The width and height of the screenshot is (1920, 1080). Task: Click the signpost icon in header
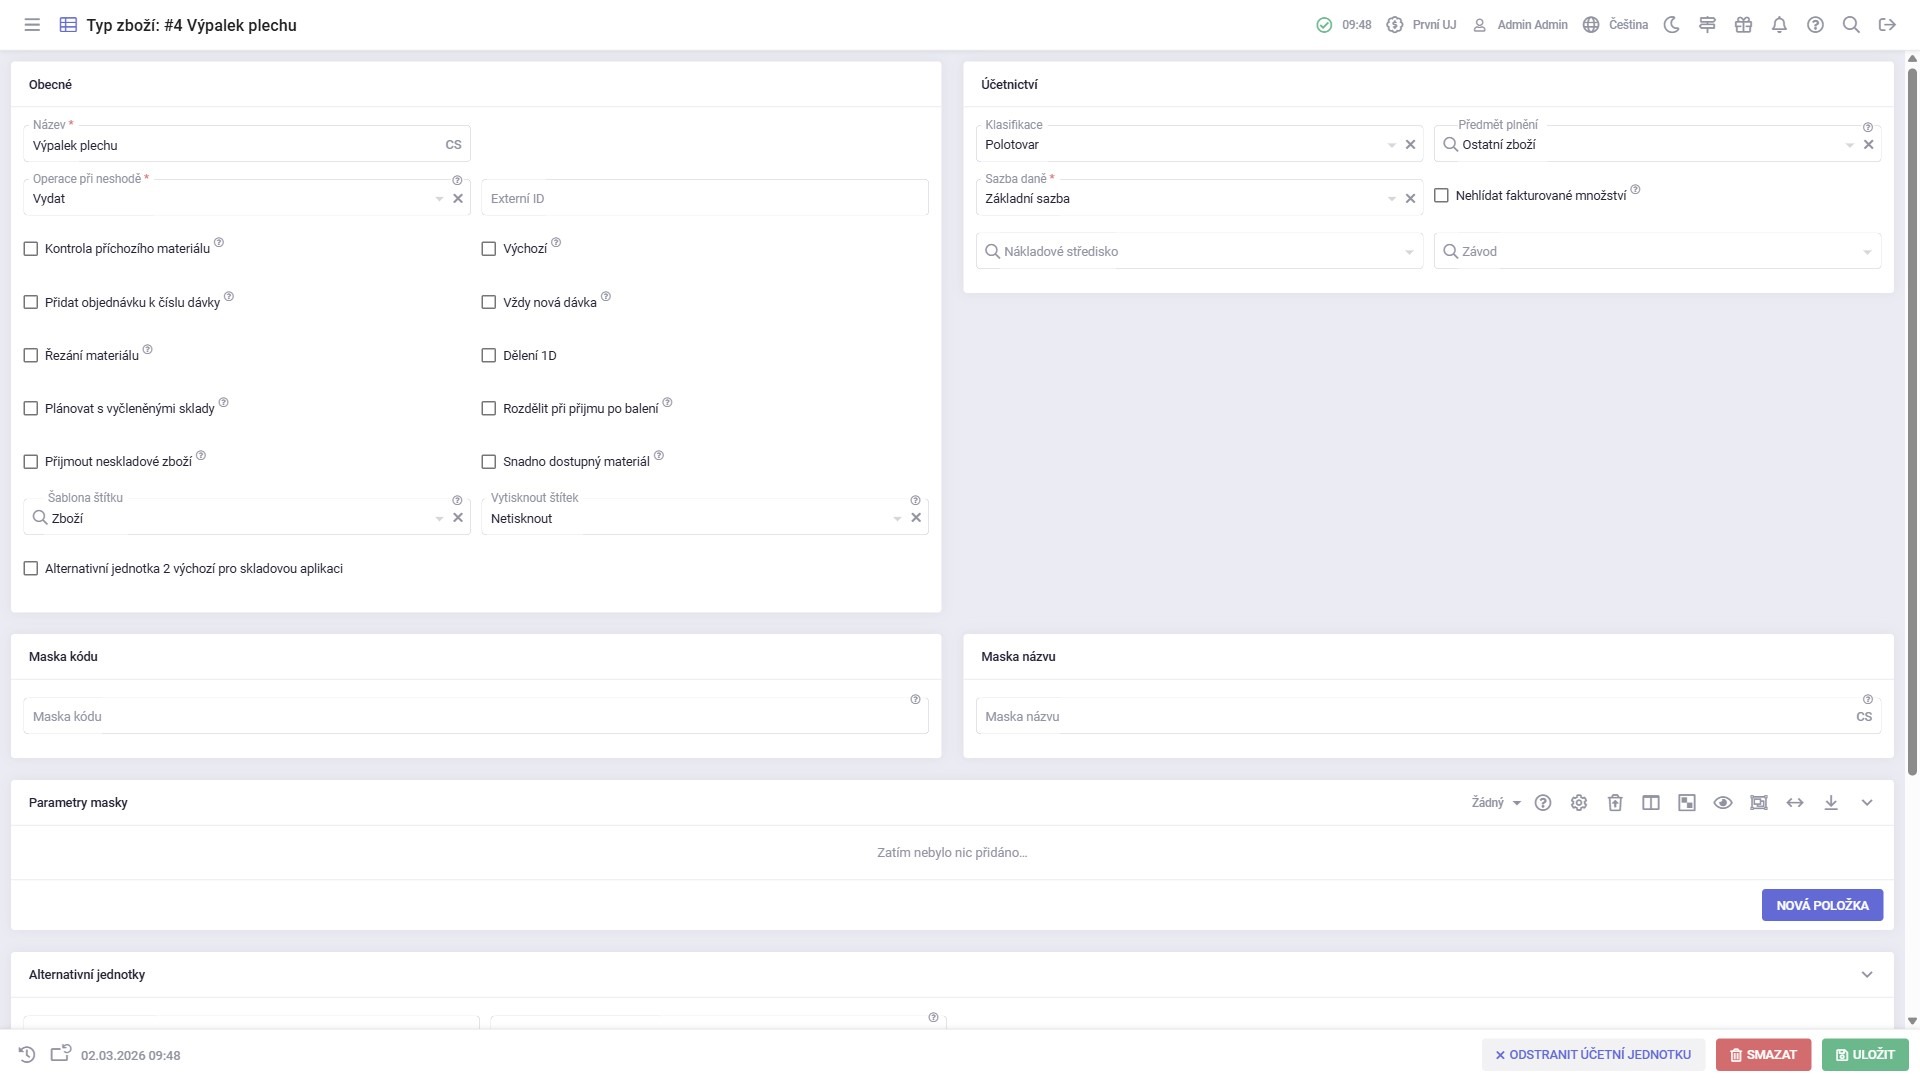pos(1707,25)
